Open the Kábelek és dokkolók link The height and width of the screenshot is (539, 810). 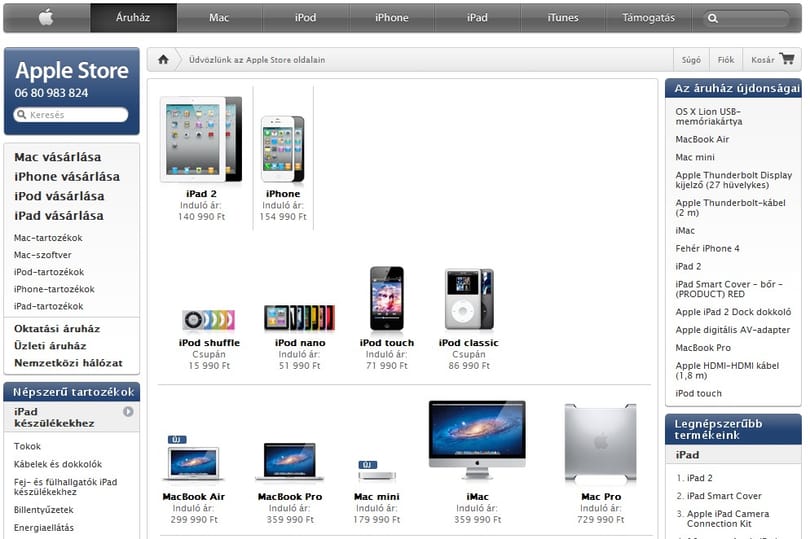[58, 464]
